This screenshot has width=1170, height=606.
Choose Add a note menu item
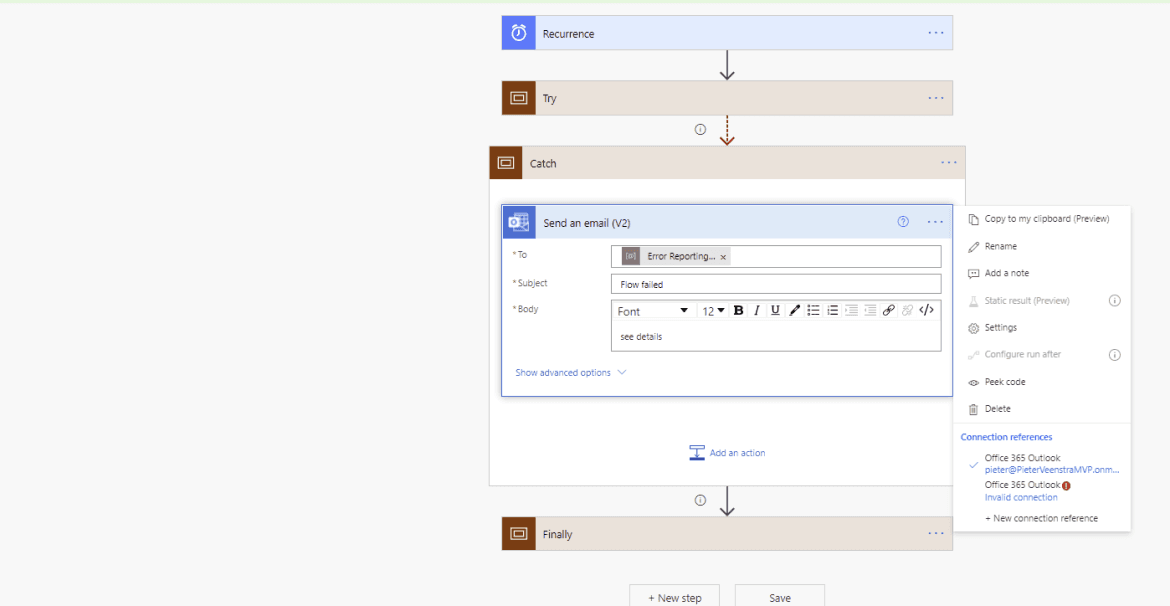click(1042, 273)
